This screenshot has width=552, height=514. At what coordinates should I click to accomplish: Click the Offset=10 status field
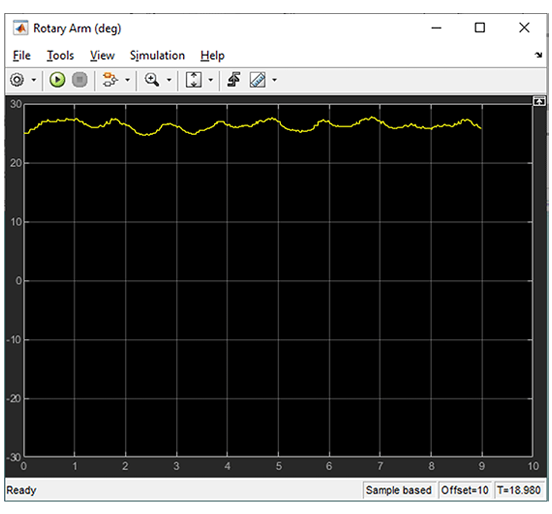pos(465,490)
